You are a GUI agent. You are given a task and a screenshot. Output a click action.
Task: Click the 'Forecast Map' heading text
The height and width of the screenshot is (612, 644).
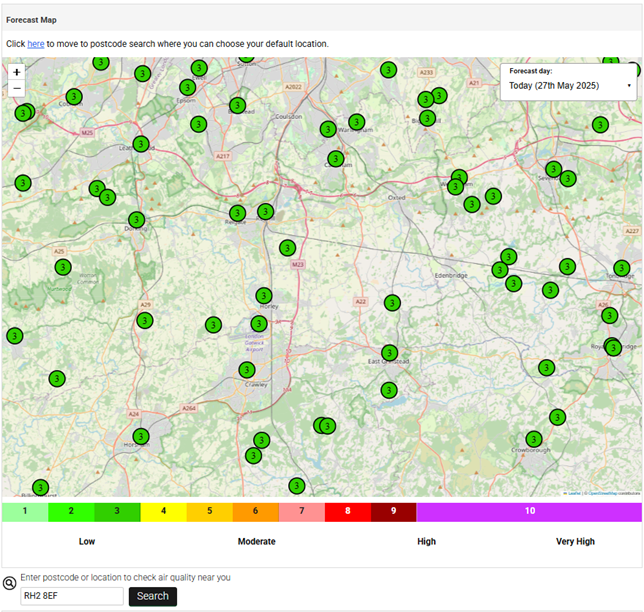(x=32, y=20)
